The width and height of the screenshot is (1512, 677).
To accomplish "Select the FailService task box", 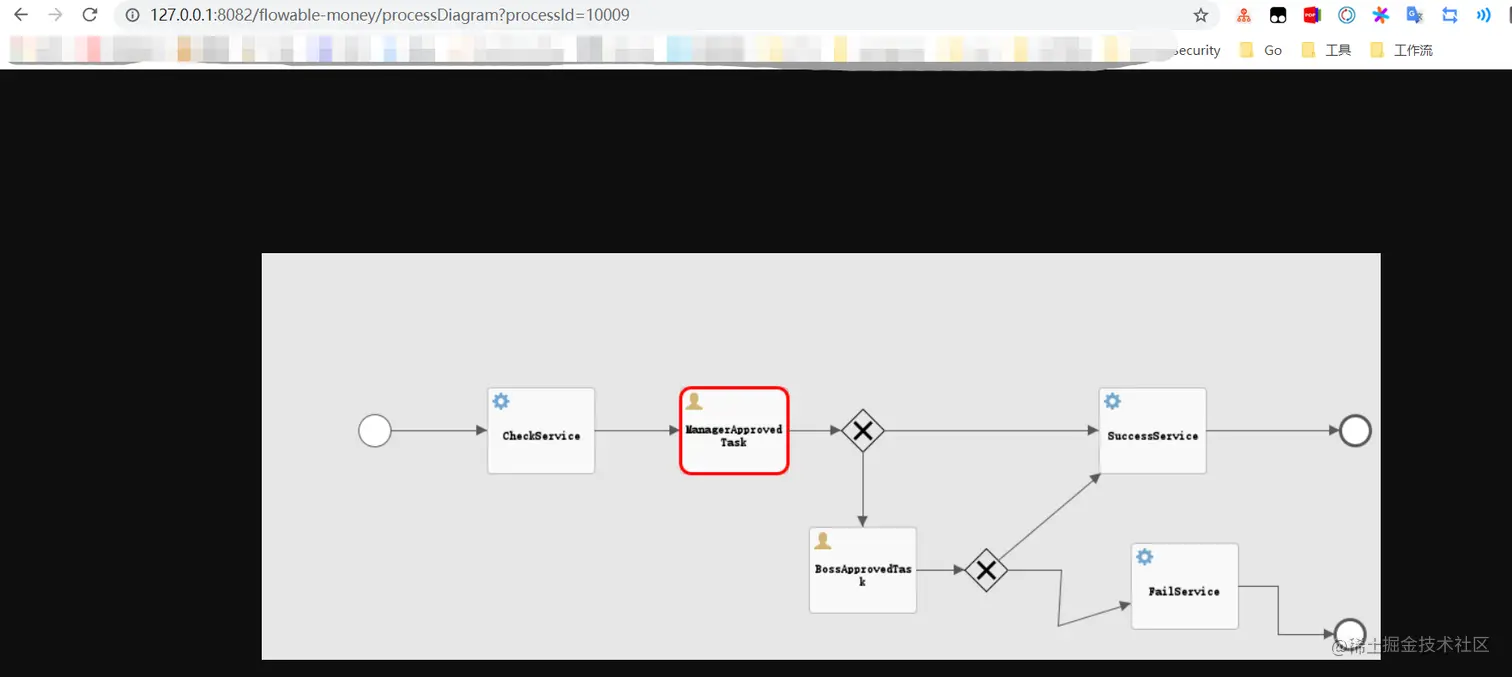I will coord(1185,586).
